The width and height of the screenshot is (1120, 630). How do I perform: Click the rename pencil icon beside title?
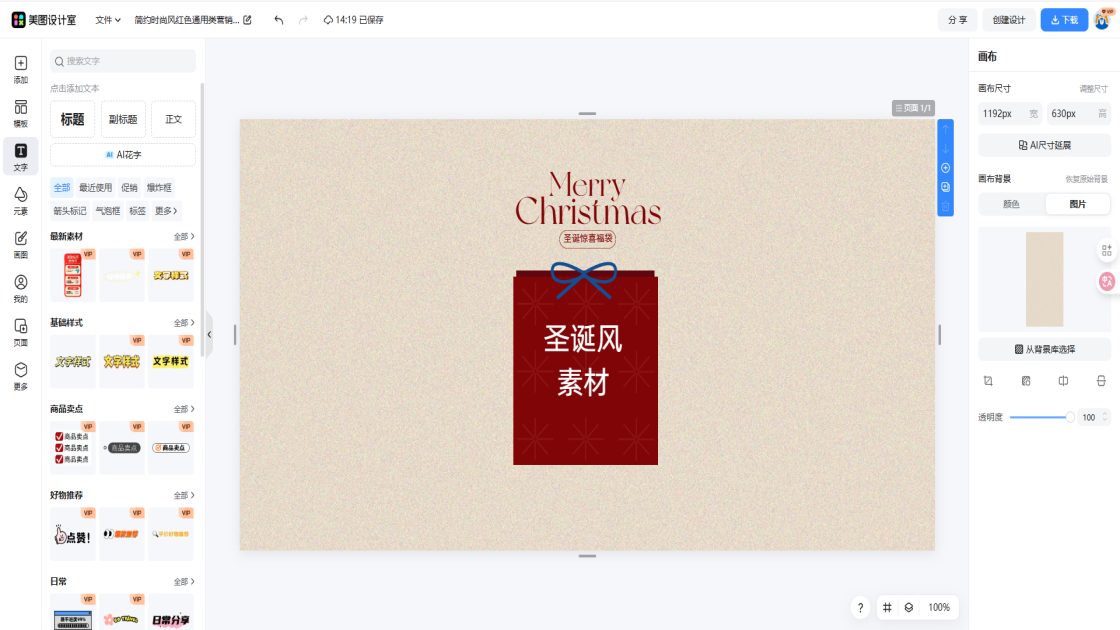[x=248, y=20]
